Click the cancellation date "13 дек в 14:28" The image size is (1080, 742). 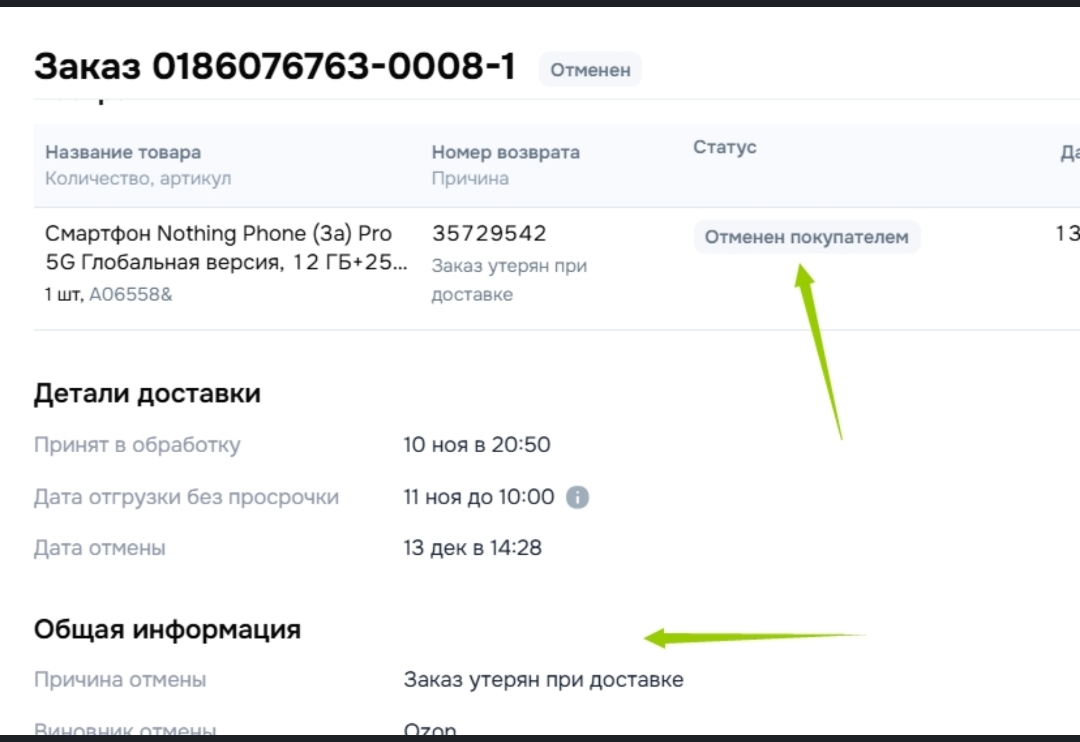click(x=472, y=548)
